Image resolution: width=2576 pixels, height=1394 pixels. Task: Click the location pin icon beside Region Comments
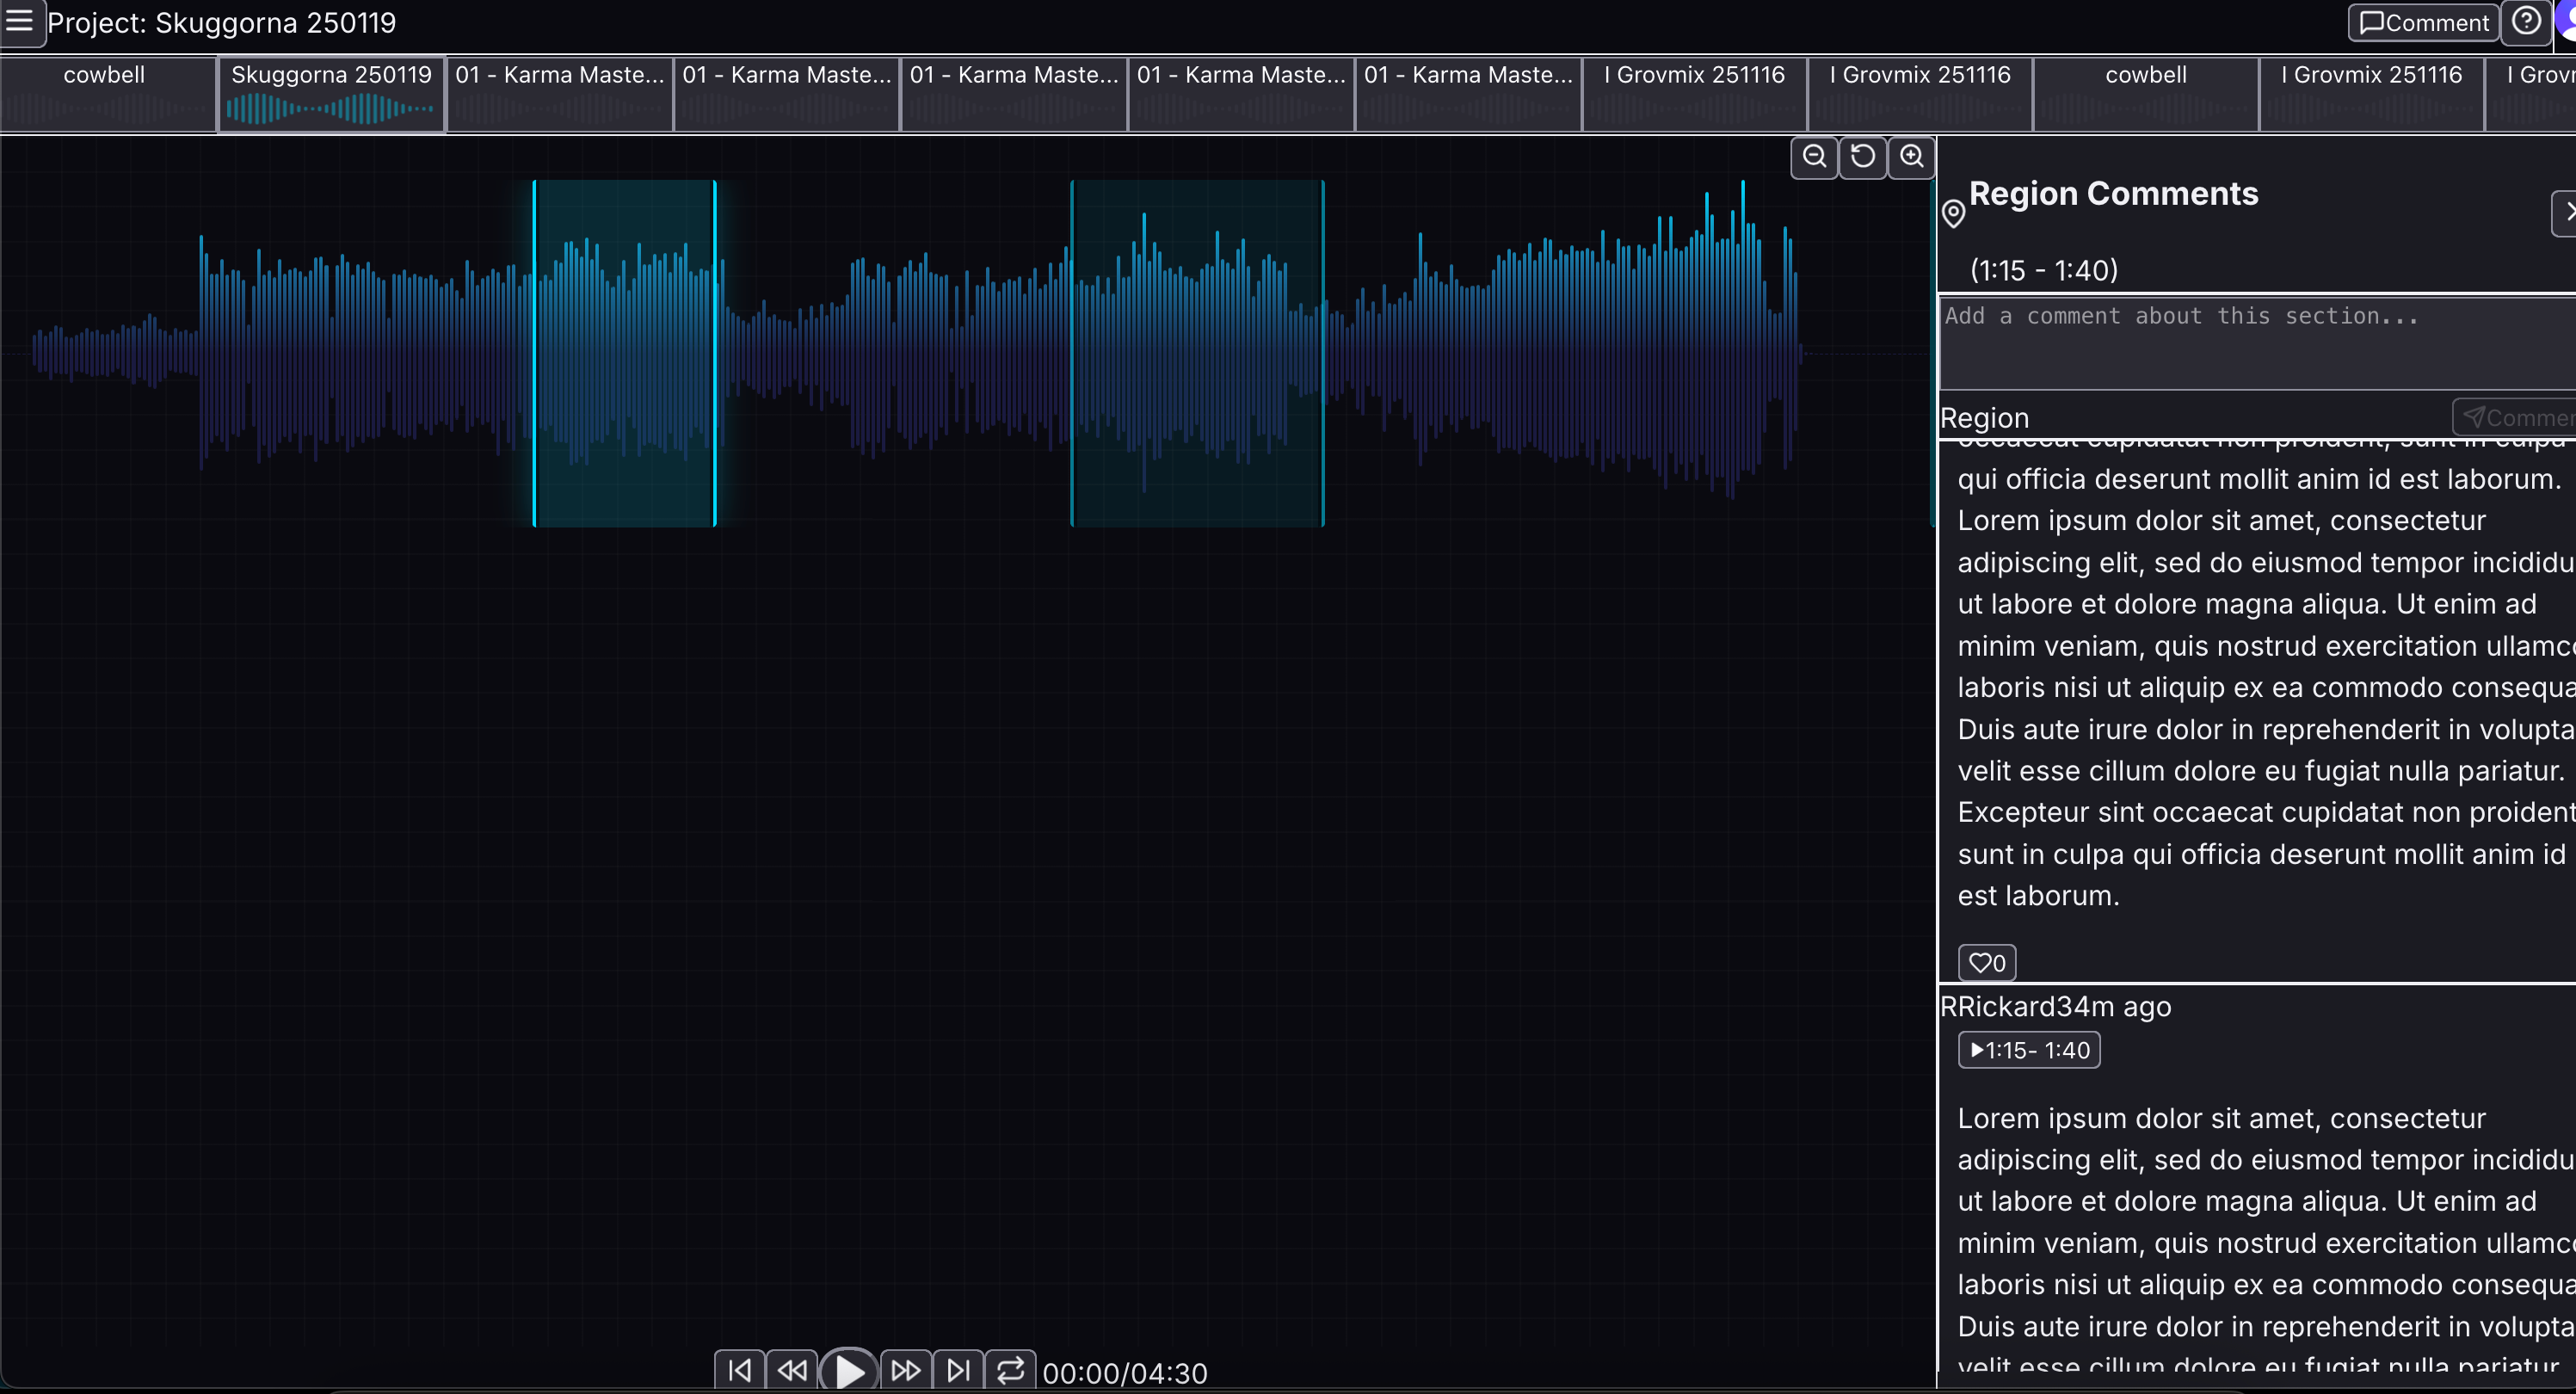pos(1953,213)
